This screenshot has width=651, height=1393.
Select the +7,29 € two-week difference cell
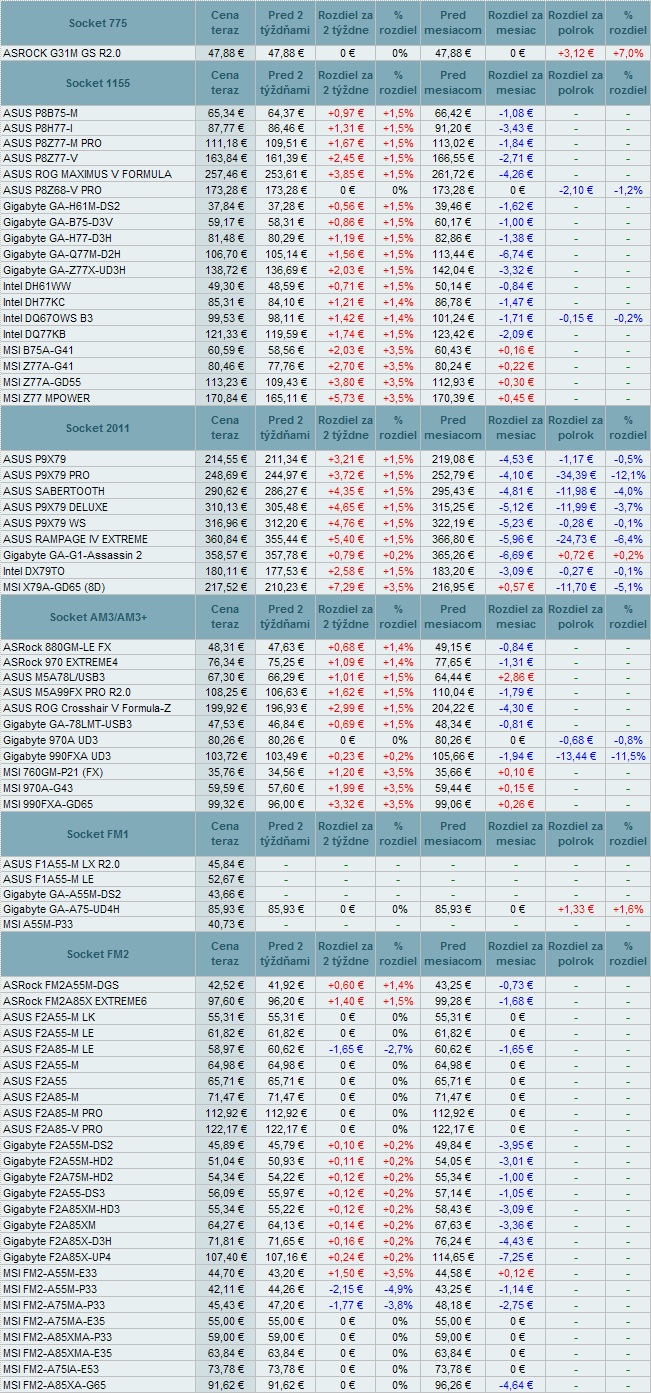346,586
